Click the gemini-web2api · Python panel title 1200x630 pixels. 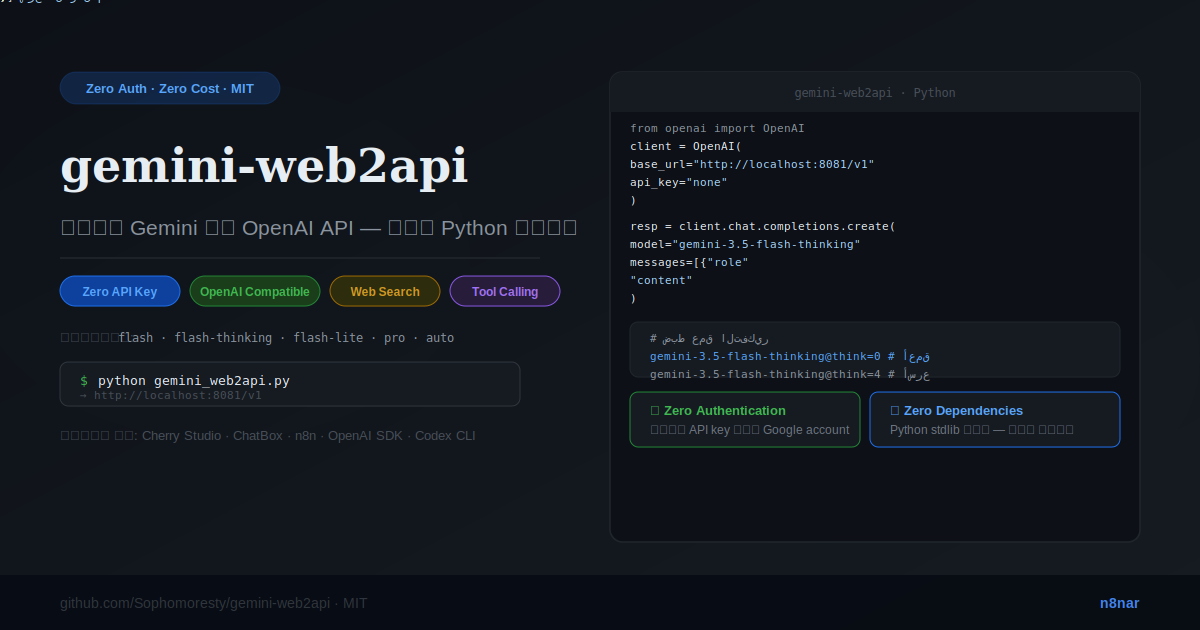coord(875,93)
